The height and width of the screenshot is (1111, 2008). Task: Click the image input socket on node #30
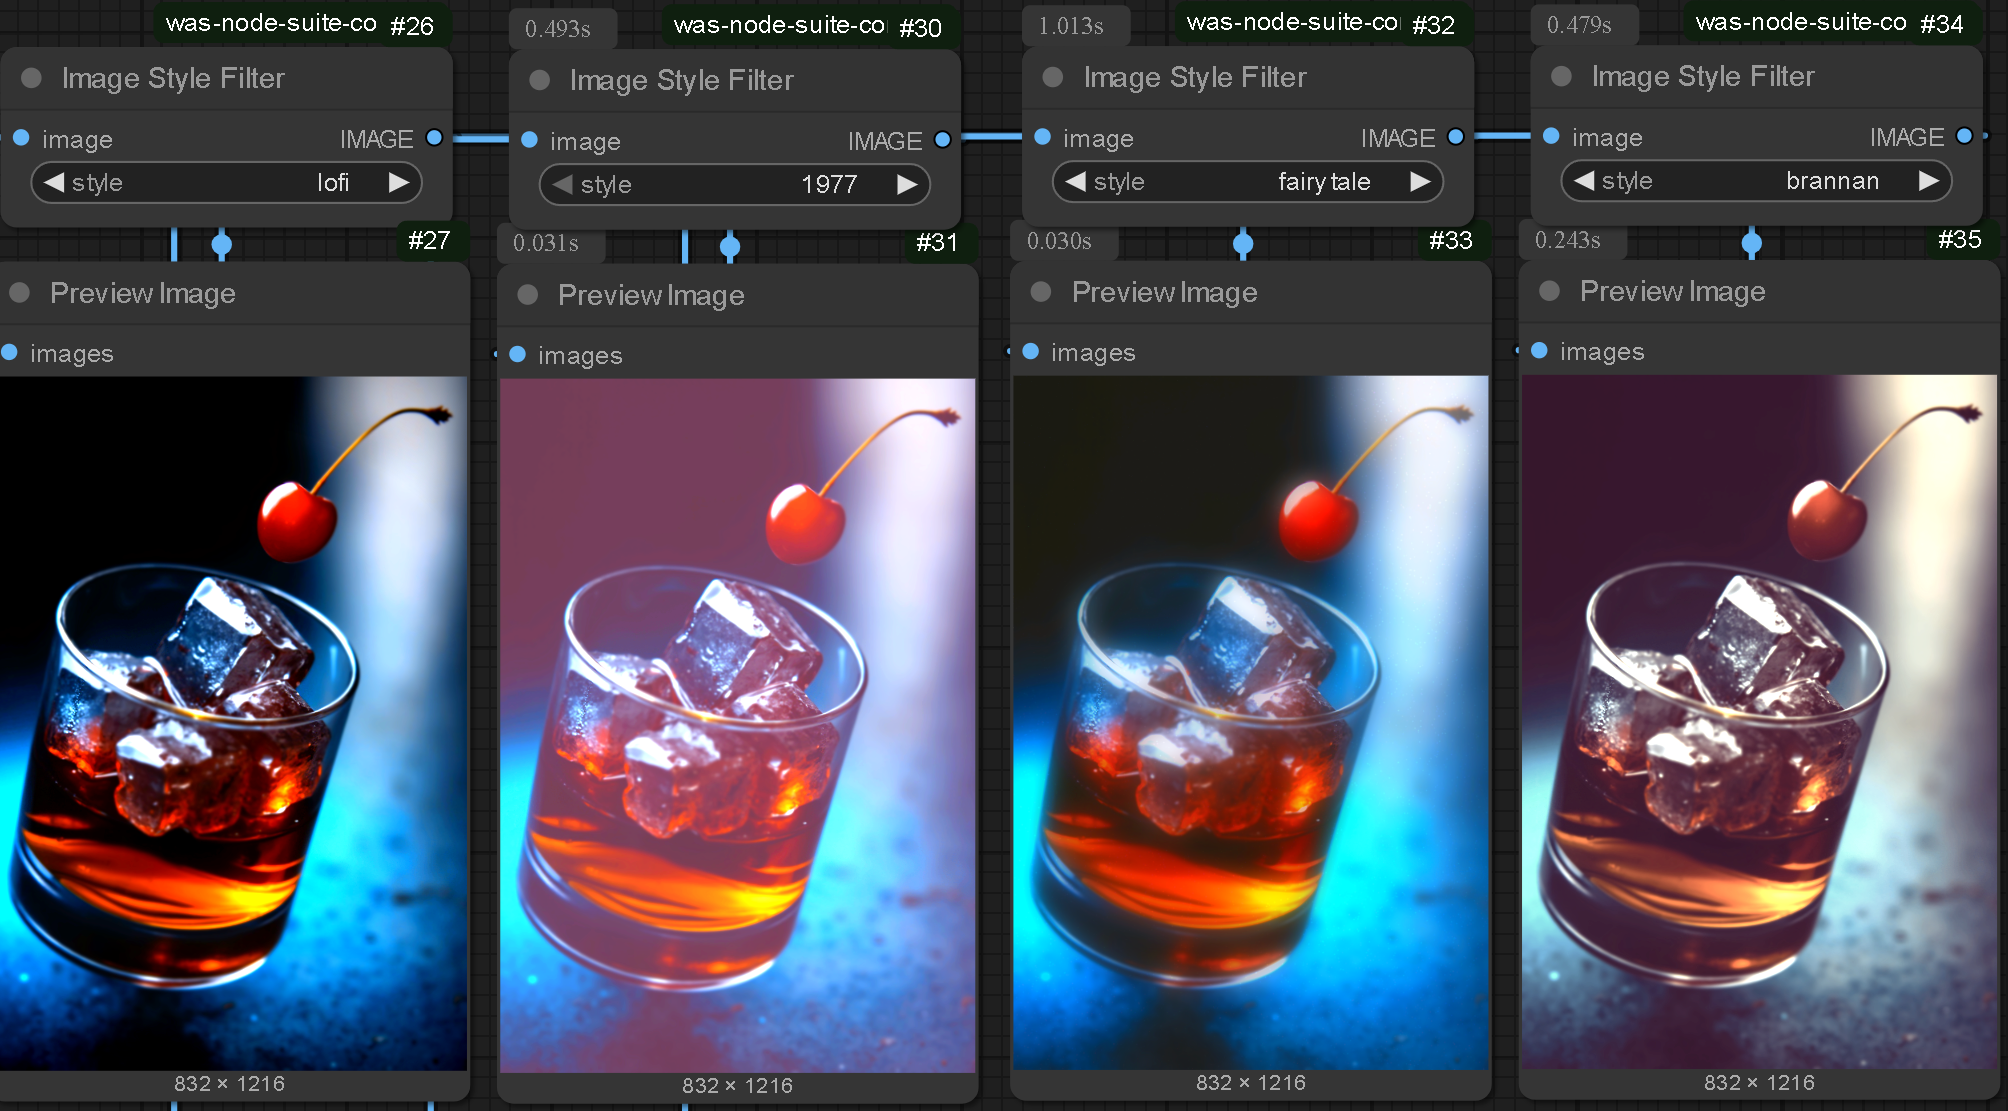530,140
